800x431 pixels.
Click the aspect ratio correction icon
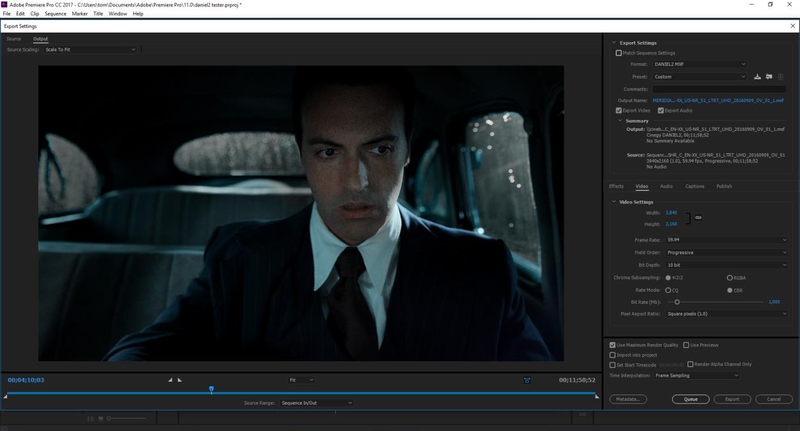point(527,380)
